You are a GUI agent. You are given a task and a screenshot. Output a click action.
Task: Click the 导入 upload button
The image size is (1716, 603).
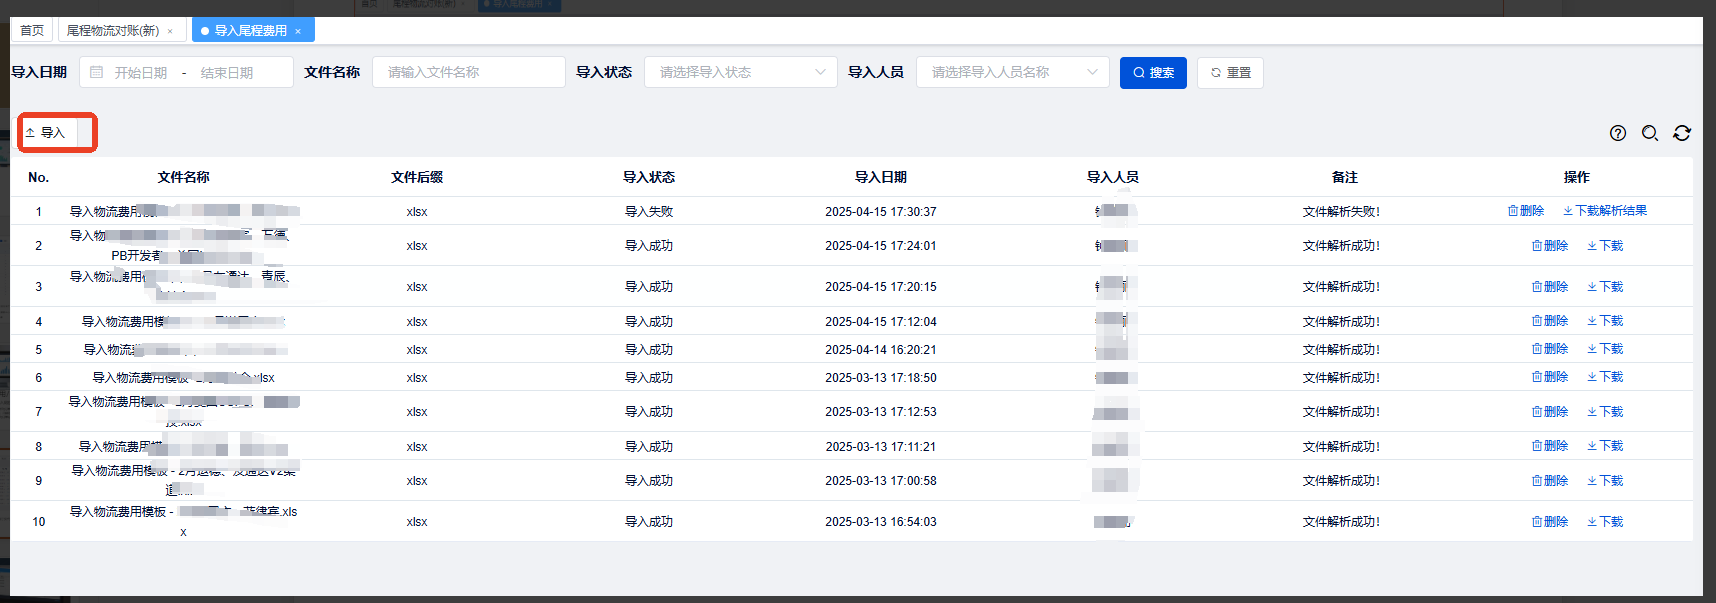pyautogui.click(x=46, y=133)
